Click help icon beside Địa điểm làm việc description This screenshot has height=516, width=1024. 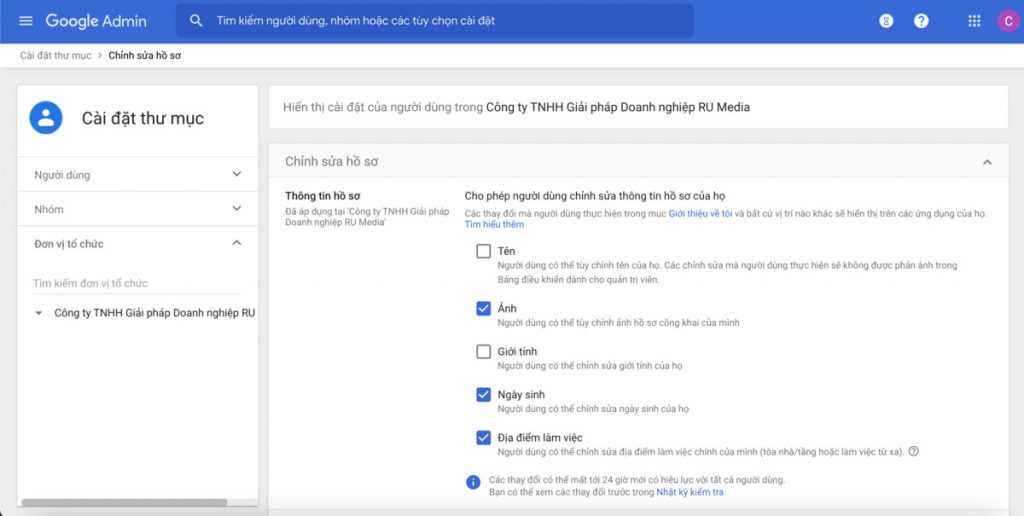[x=914, y=451]
